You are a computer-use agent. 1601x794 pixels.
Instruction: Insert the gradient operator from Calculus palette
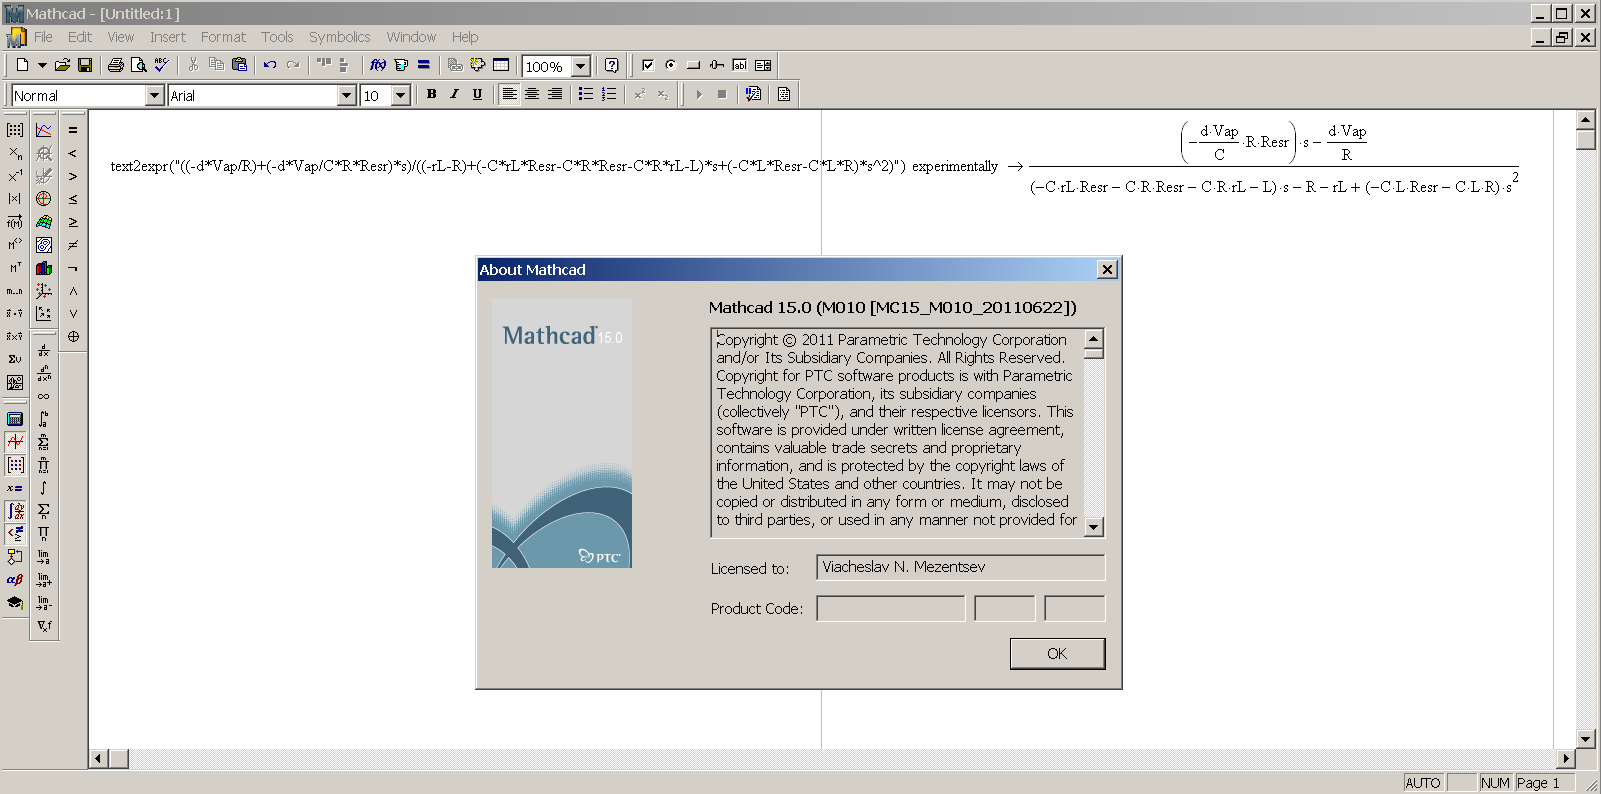coord(44,626)
